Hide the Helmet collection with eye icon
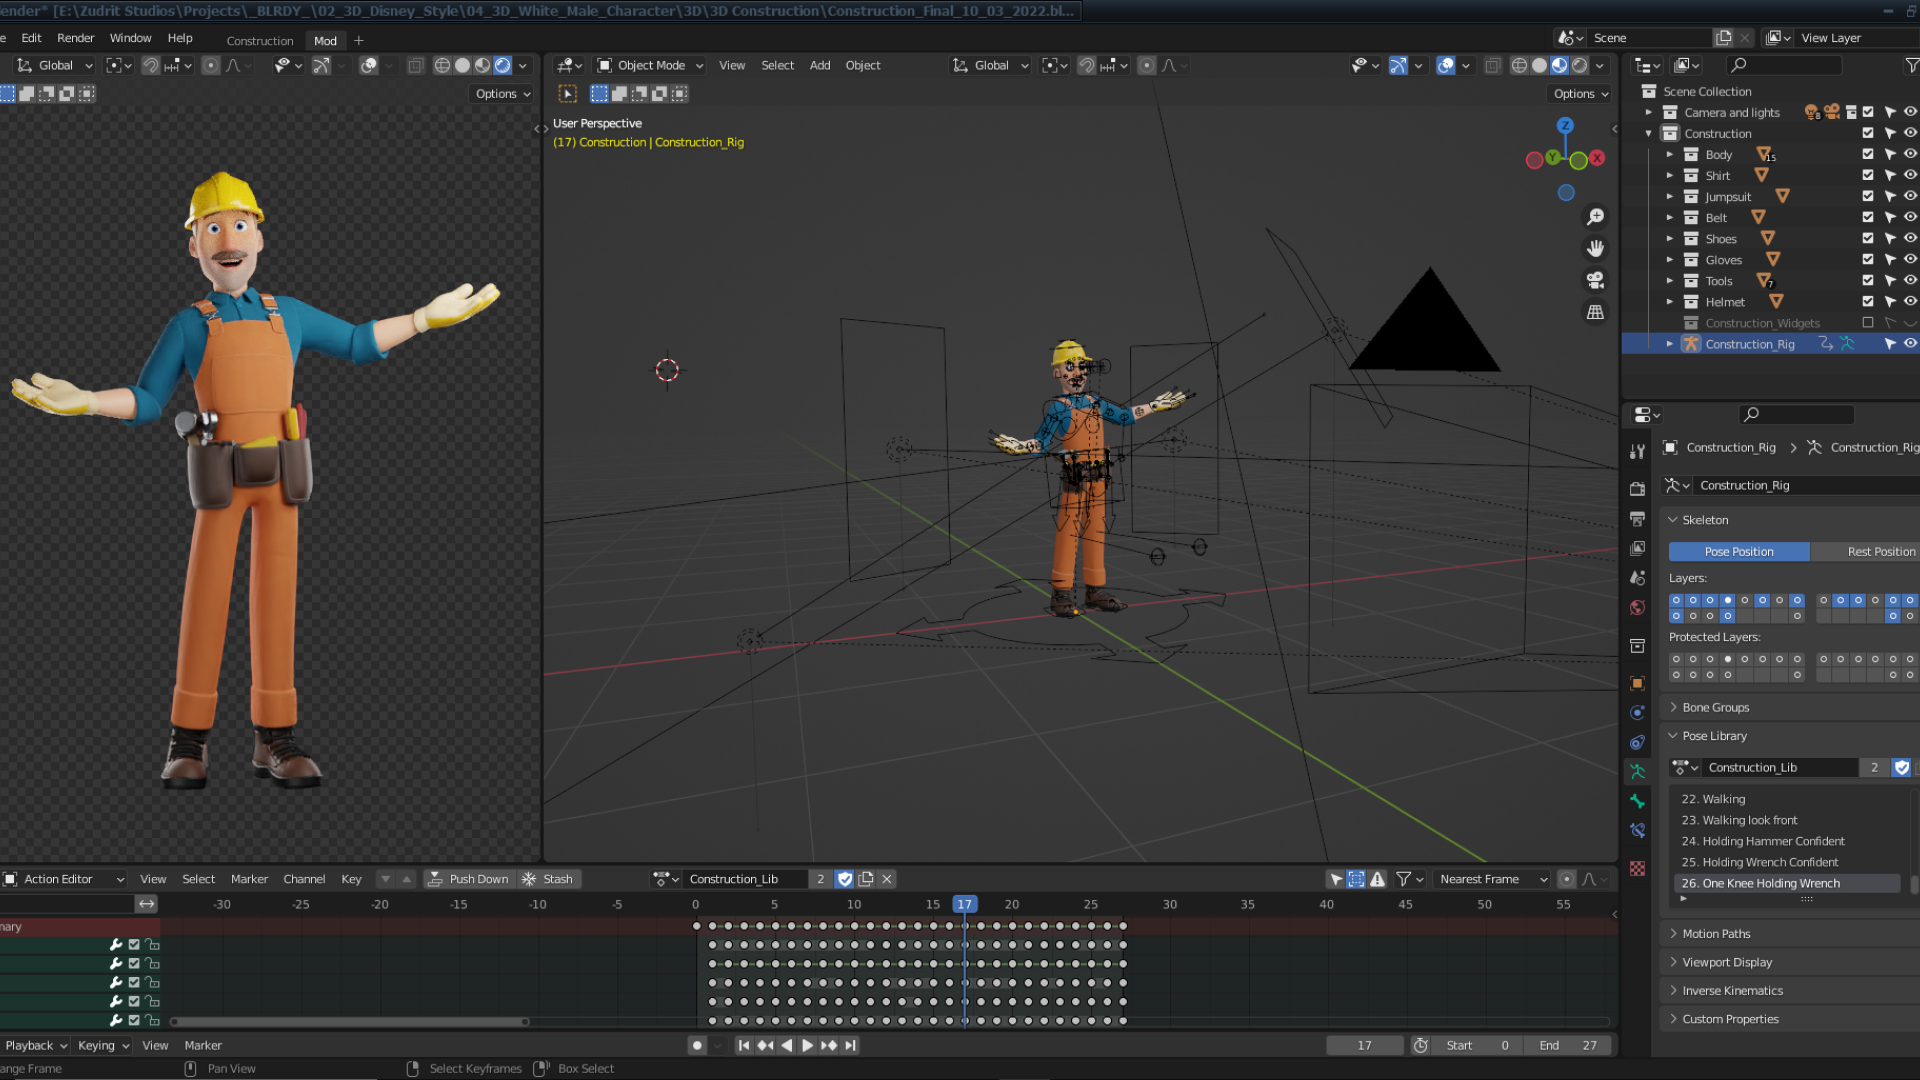This screenshot has height=1080, width=1920. pyautogui.click(x=1910, y=302)
